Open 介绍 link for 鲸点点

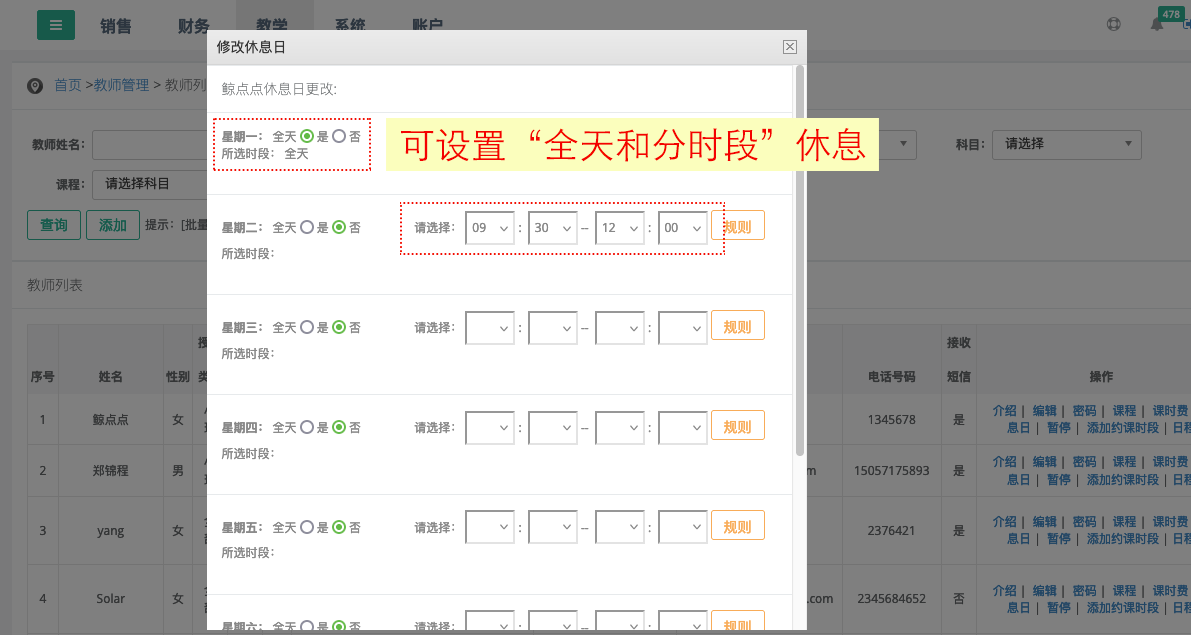pos(1004,411)
